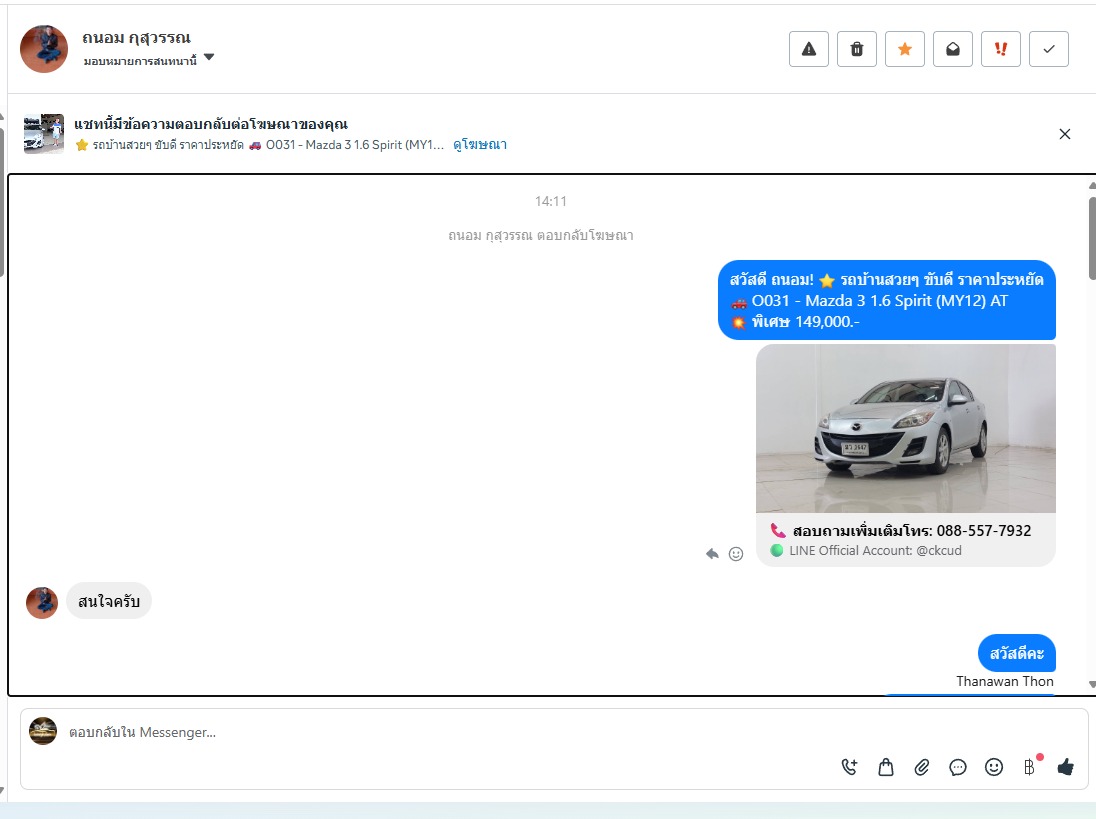This screenshot has width=1096, height=819.
Task: Click the '14:11' timestamp
Action: point(551,201)
